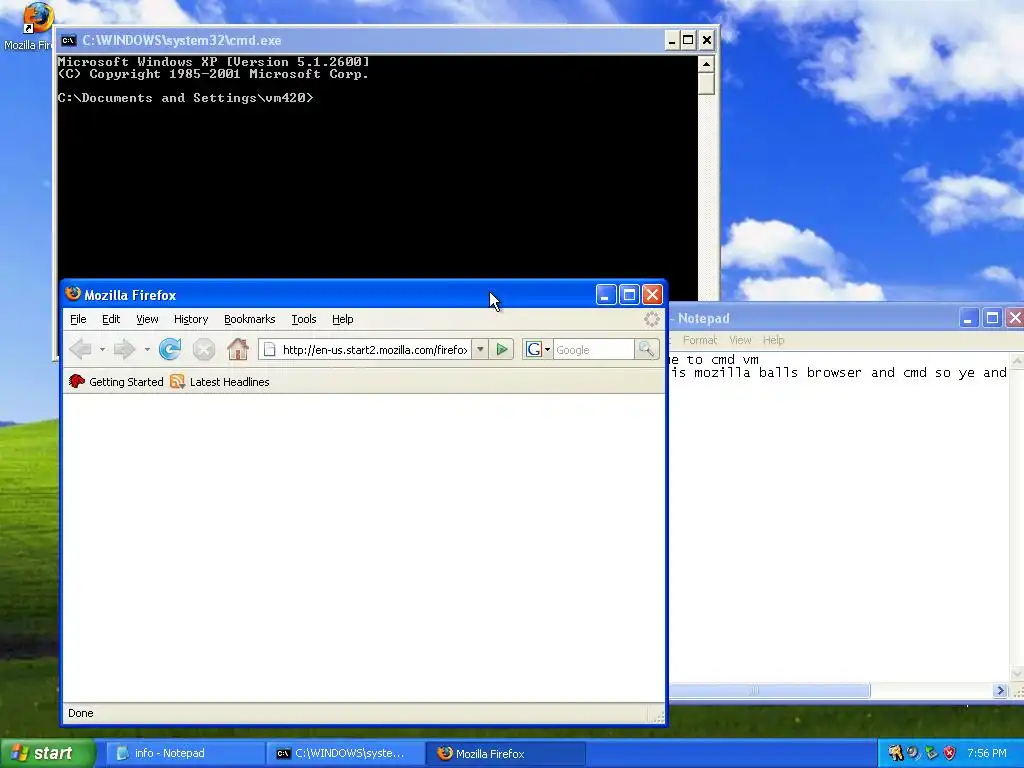Click the Windows Start button

tap(48, 754)
